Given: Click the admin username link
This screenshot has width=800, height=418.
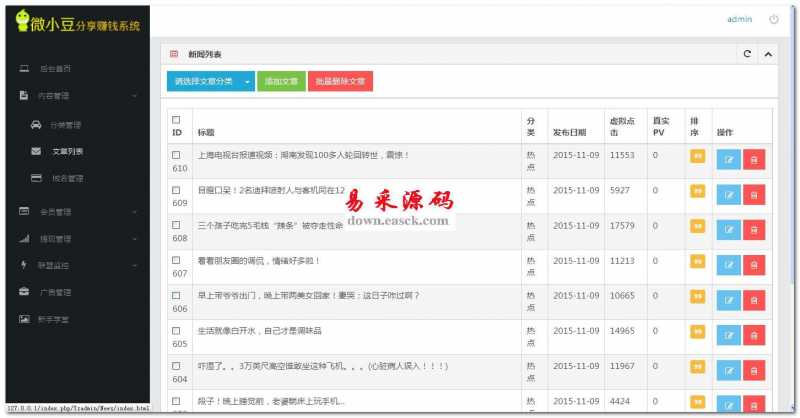Looking at the screenshot, I should [739, 19].
